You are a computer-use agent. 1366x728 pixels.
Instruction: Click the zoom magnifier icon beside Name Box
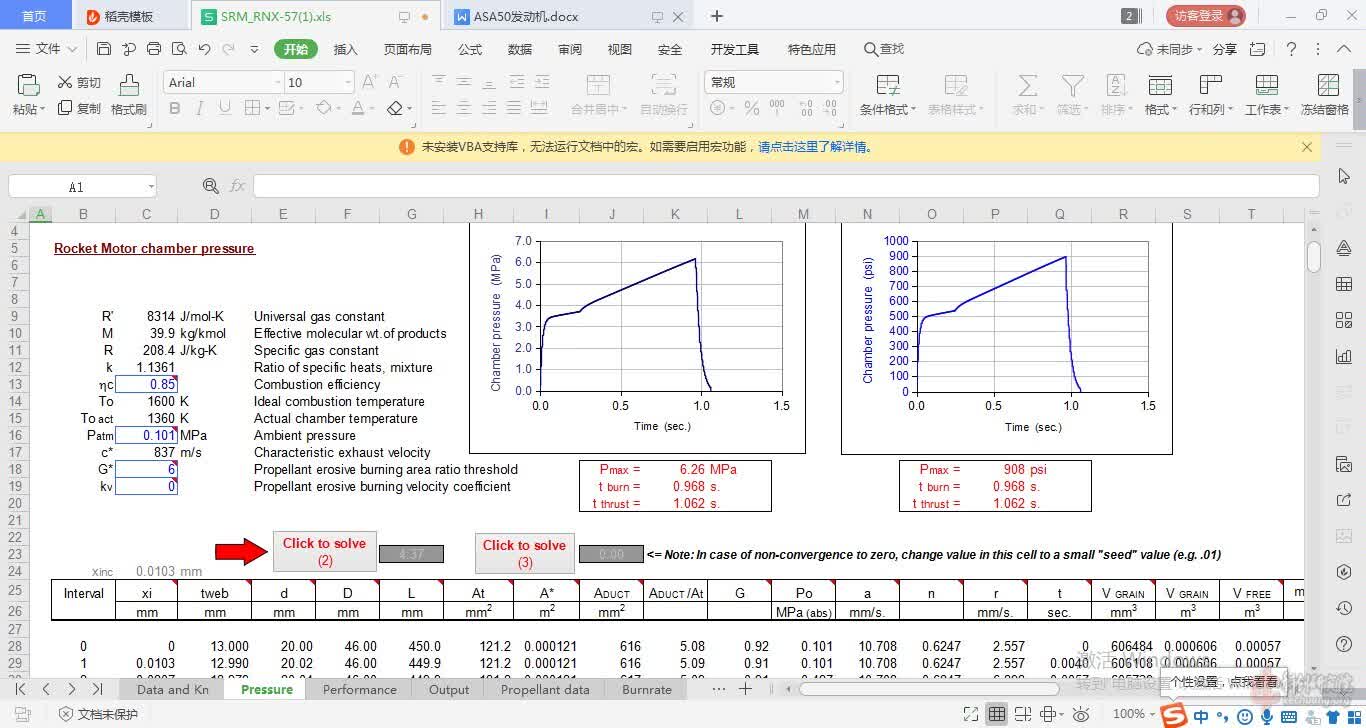(x=211, y=186)
